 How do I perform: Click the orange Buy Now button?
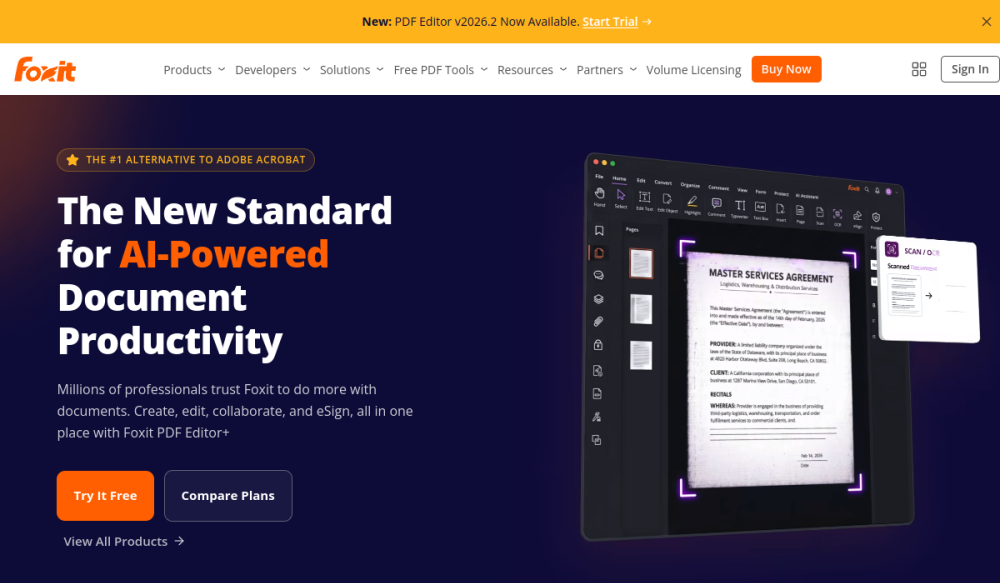(786, 70)
